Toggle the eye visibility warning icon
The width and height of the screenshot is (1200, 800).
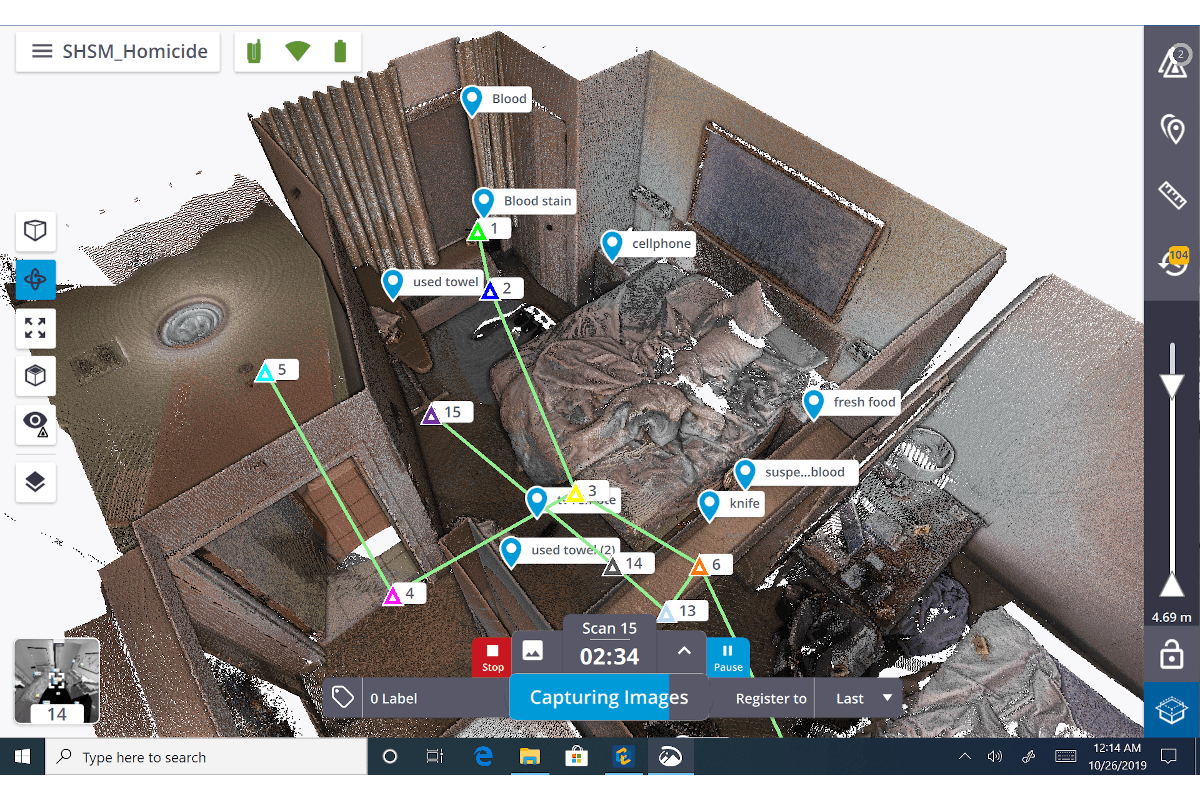[35, 425]
